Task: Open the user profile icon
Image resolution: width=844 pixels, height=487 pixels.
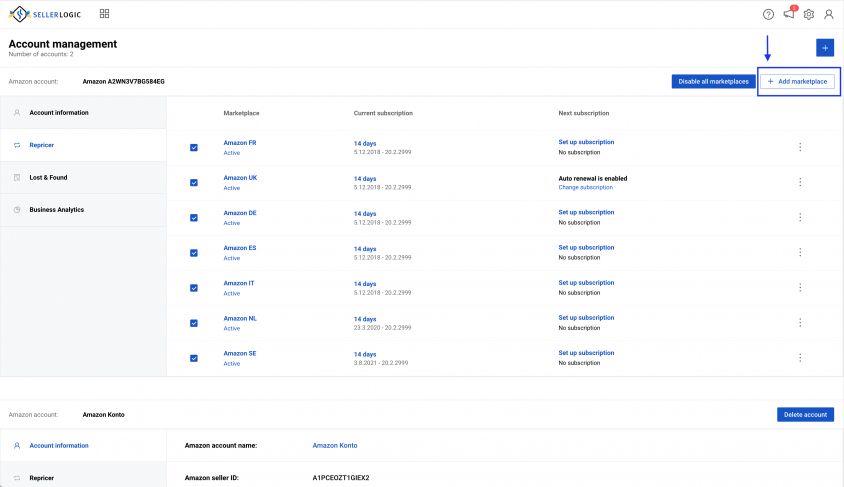Action: tap(829, 14)
